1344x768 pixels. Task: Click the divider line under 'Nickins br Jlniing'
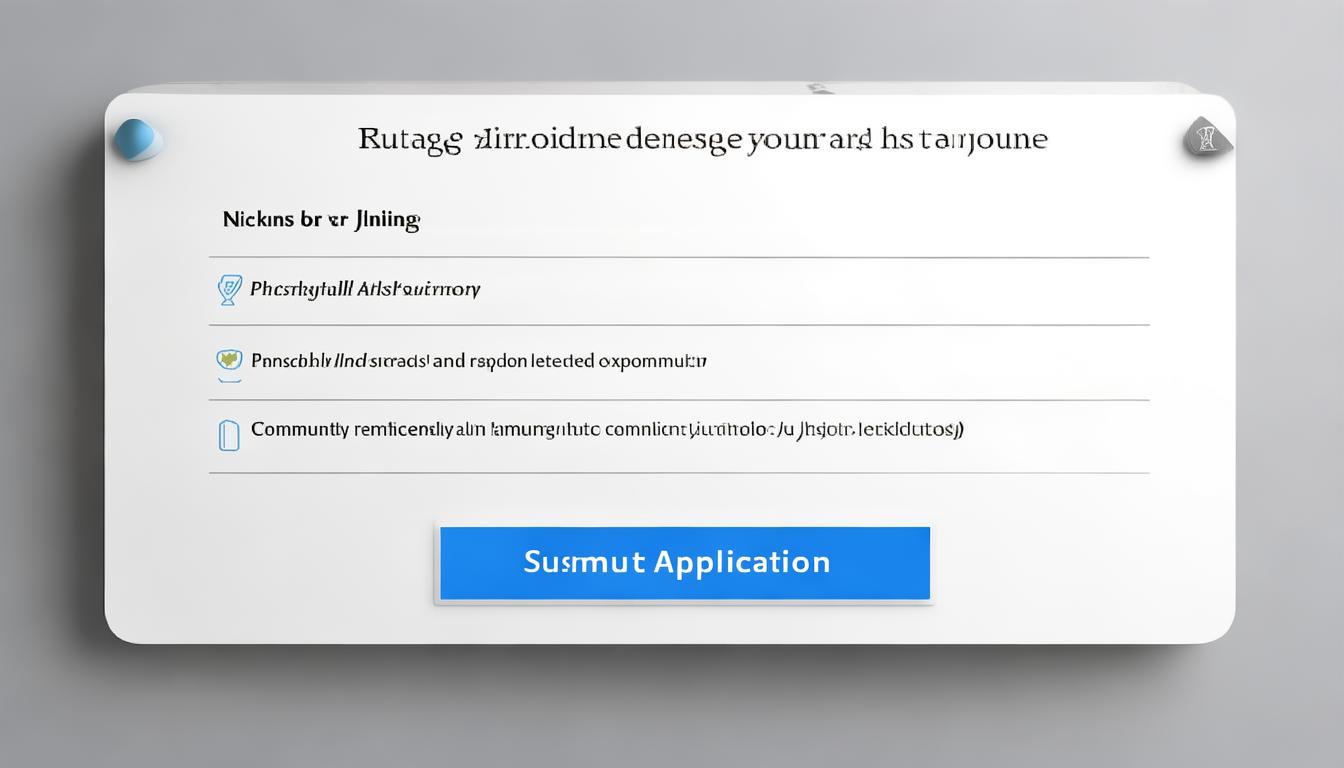point(678,258)
